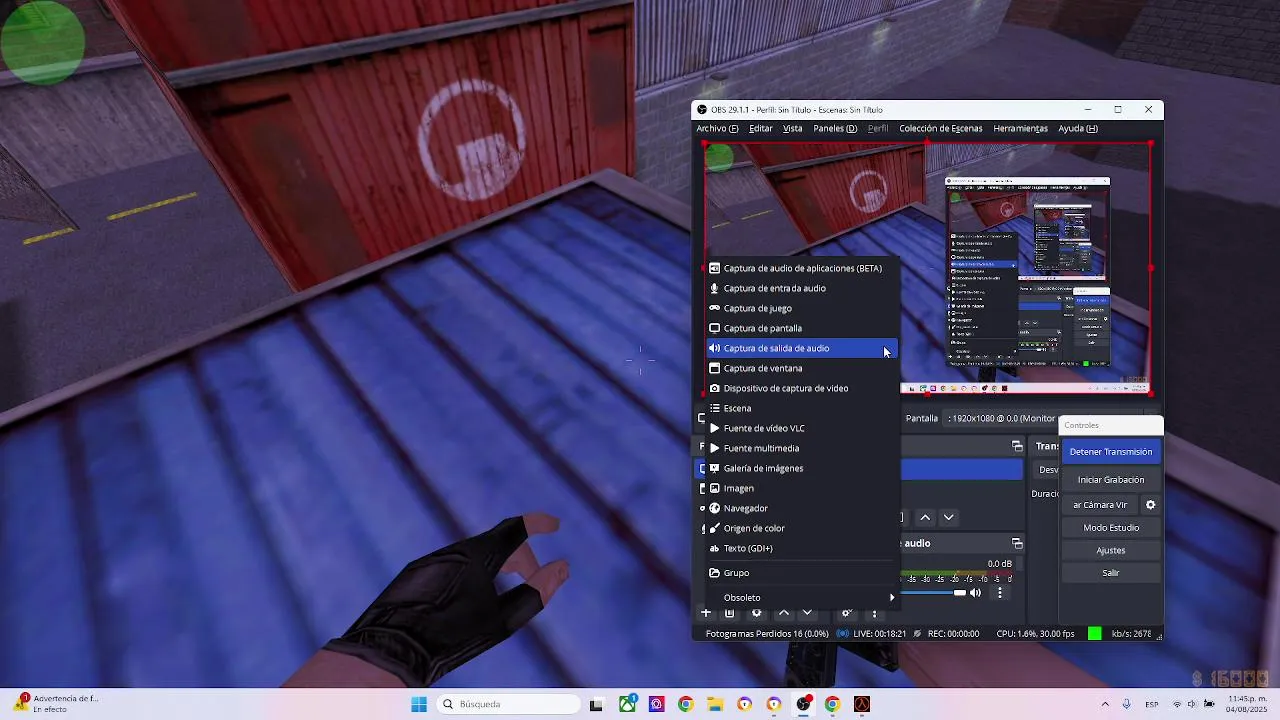
Task: Open virtual camera settings gear icon
Action: pyautogui.click(x=1150, y=505)
